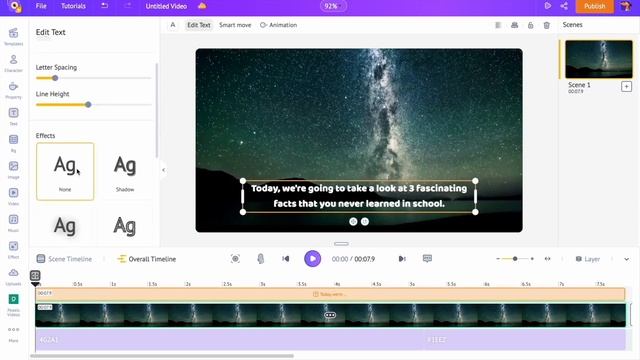Expand the timeline chevron next to Layer
The image size is (640, 360).
627,259
